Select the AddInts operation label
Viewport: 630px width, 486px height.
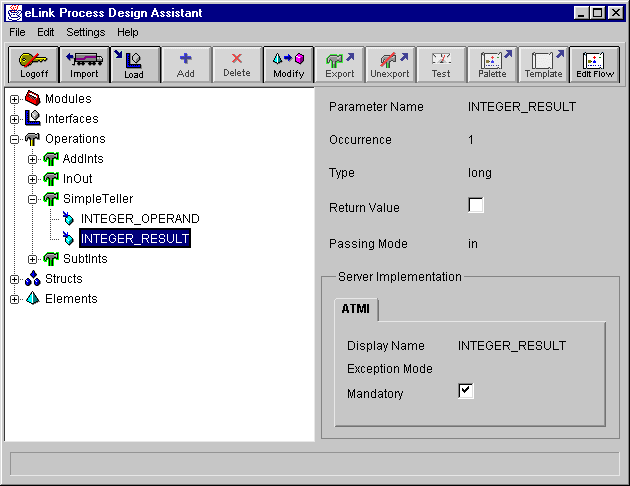[83, 159]
